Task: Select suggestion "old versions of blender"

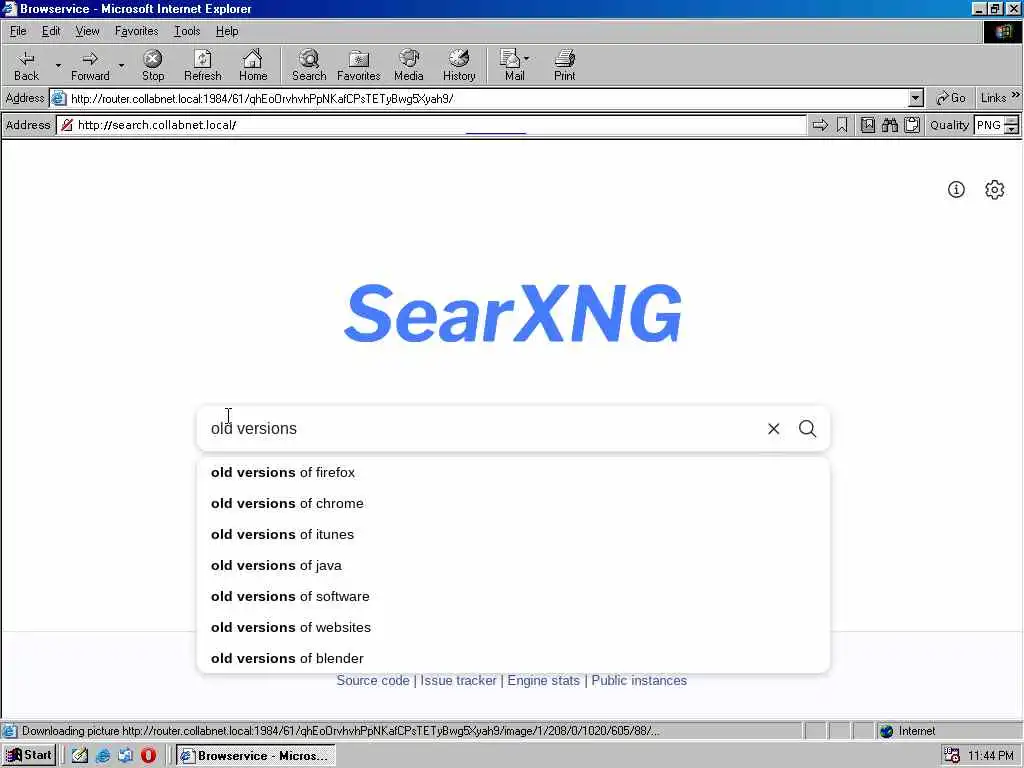Action: pos(513,658)
